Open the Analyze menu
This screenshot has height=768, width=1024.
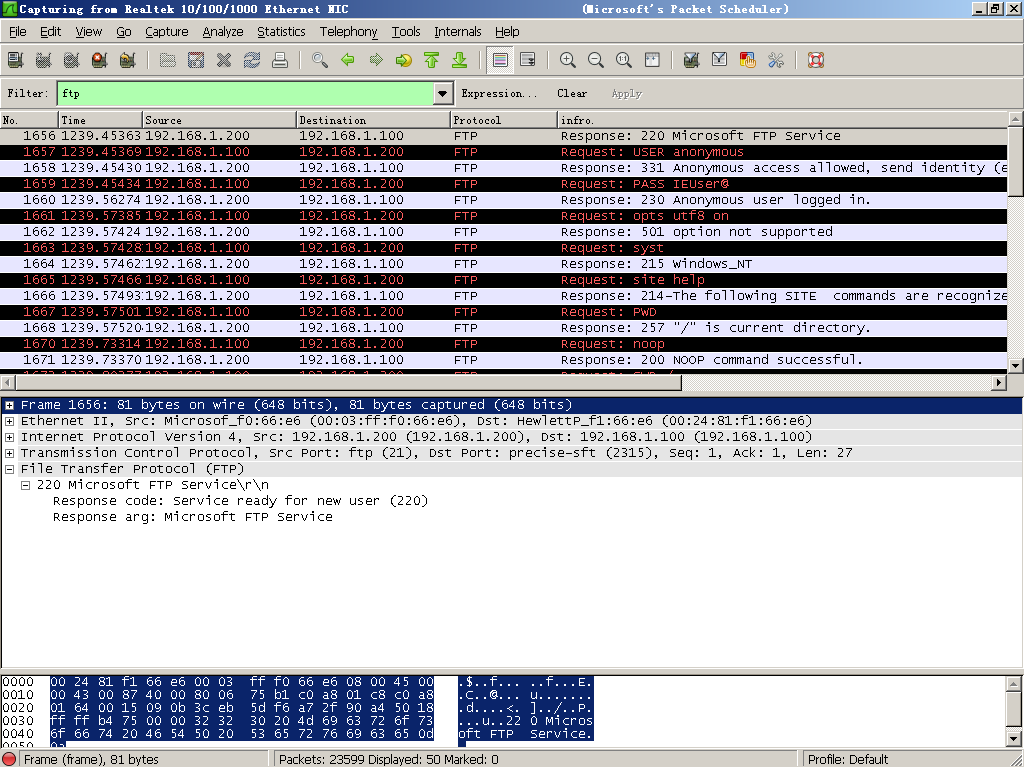coord(223,31)
